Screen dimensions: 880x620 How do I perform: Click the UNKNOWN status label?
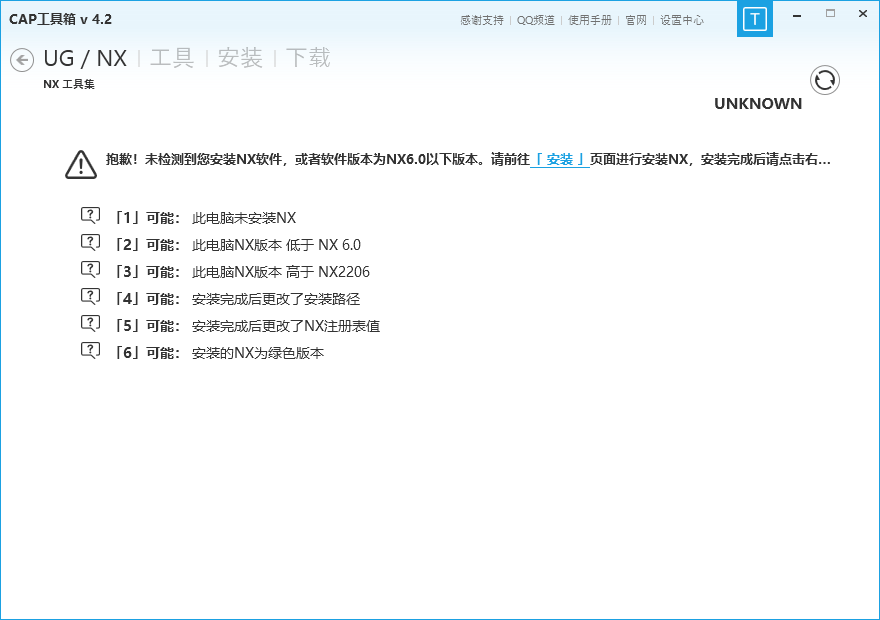758,104
